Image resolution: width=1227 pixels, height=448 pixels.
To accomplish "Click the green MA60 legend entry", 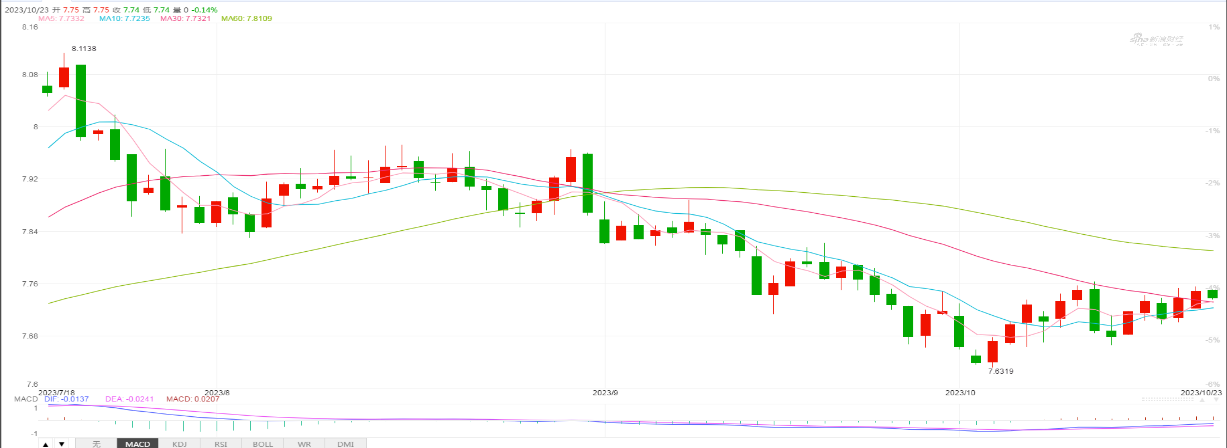I will coord(247,19).
